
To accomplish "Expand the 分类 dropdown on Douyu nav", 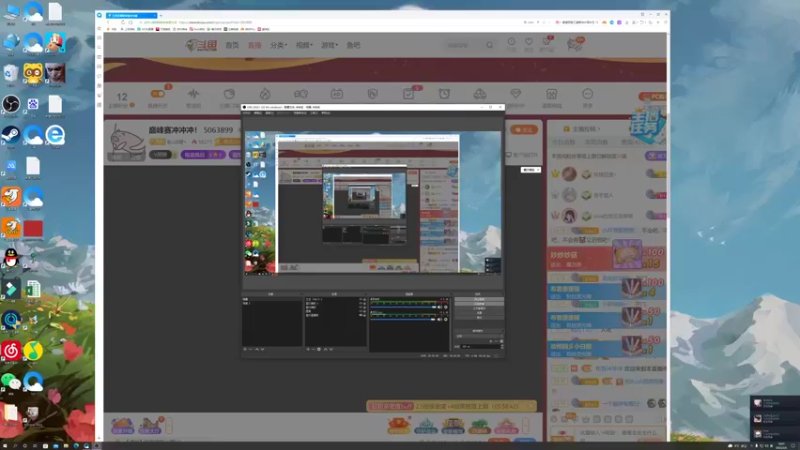I will tap(279, 45).
